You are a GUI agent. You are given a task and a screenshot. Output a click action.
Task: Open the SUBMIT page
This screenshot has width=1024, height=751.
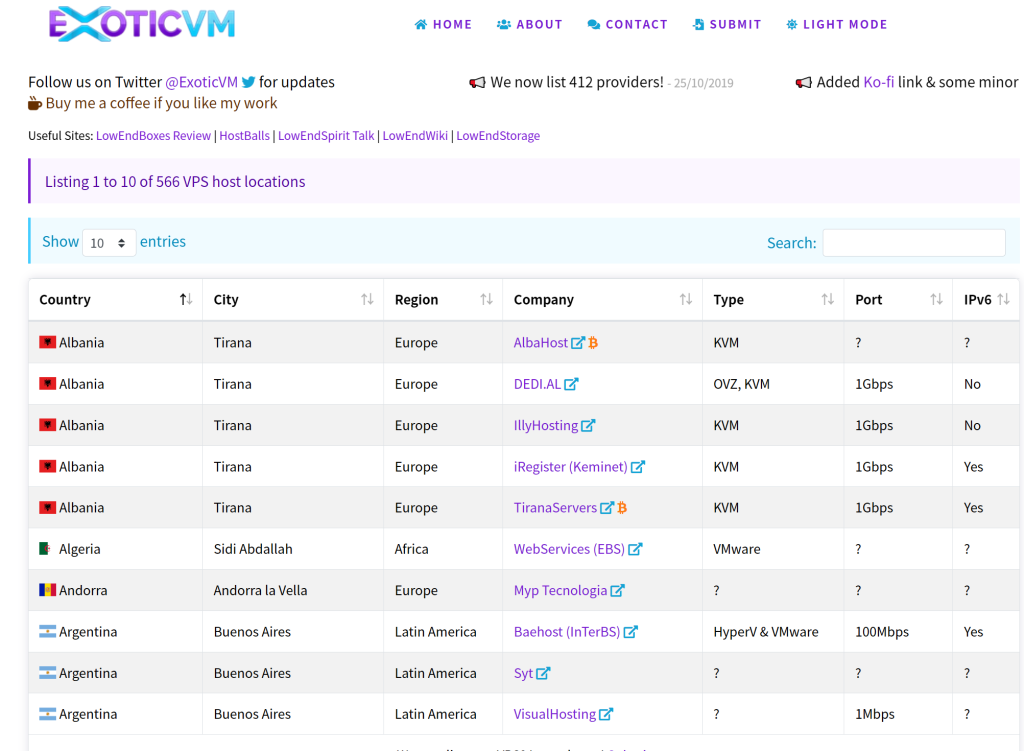(x=727, y=24)
